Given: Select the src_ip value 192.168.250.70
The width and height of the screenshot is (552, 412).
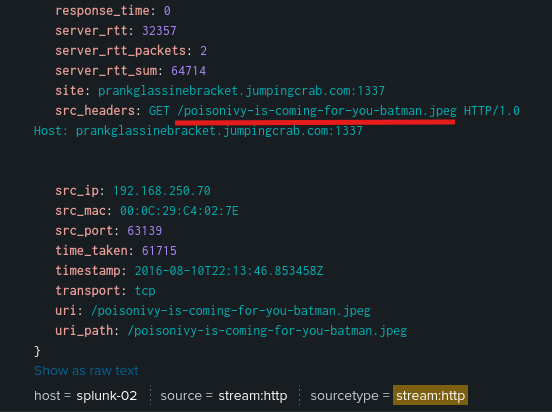Looking at the screenshot, I should [x=162, y=191].
